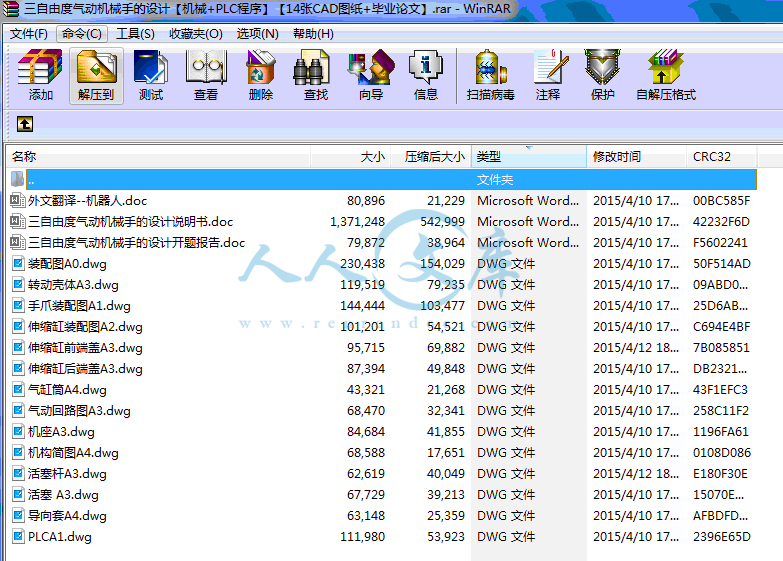Sort by the 类型 column header
The height and width of the screenshot is (561, 783).
528,157
